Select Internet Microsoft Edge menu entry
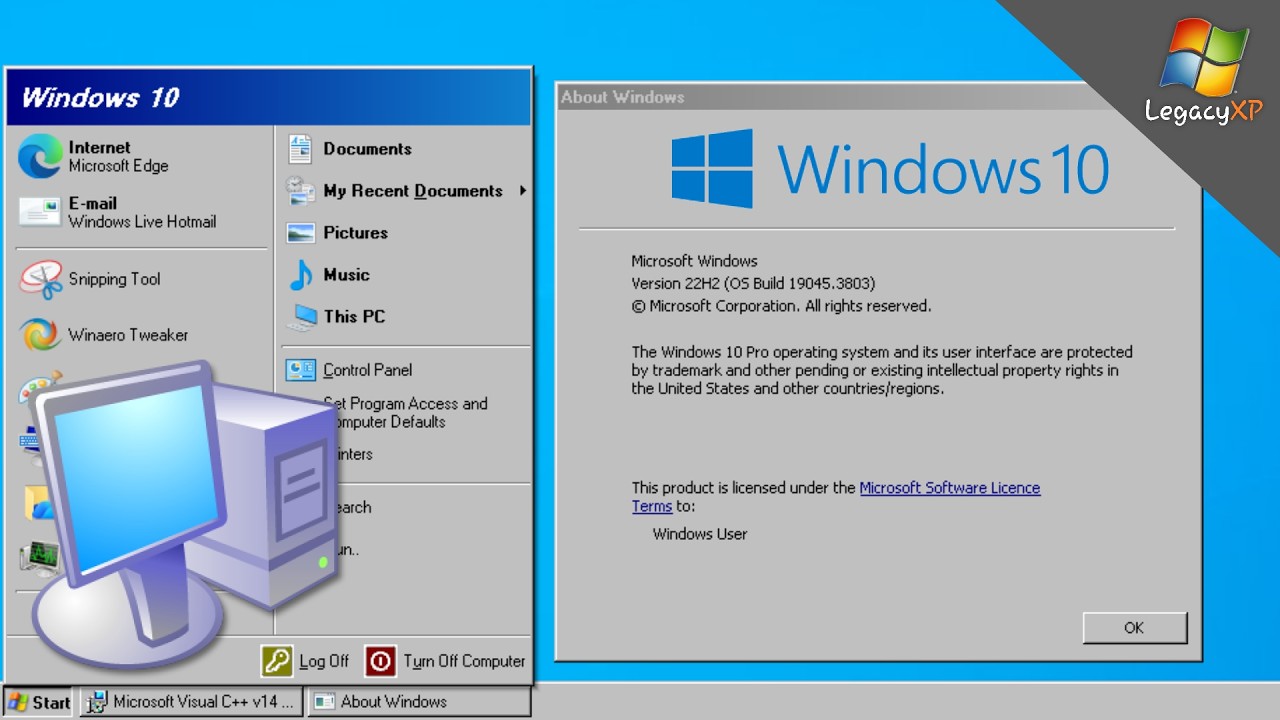 pyautogui.click(x=141, y=156)
